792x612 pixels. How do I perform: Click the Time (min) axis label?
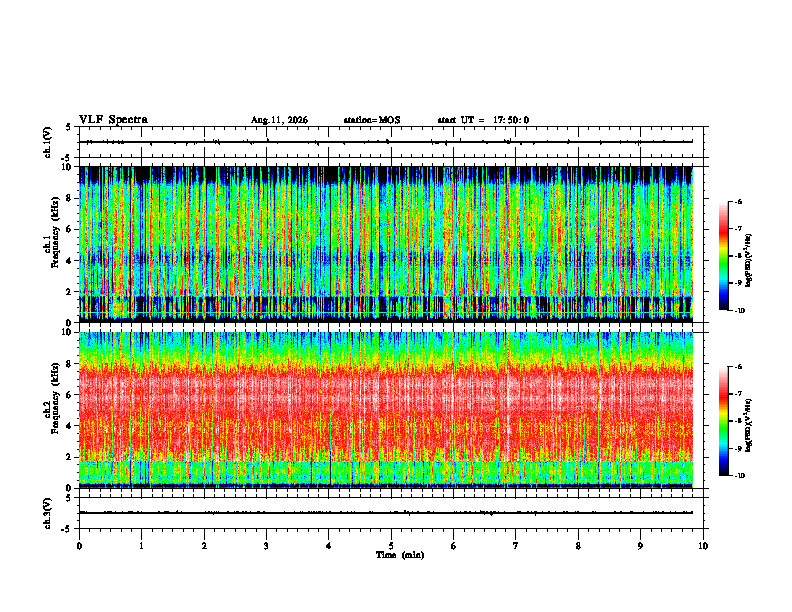(x=400, y=555)
